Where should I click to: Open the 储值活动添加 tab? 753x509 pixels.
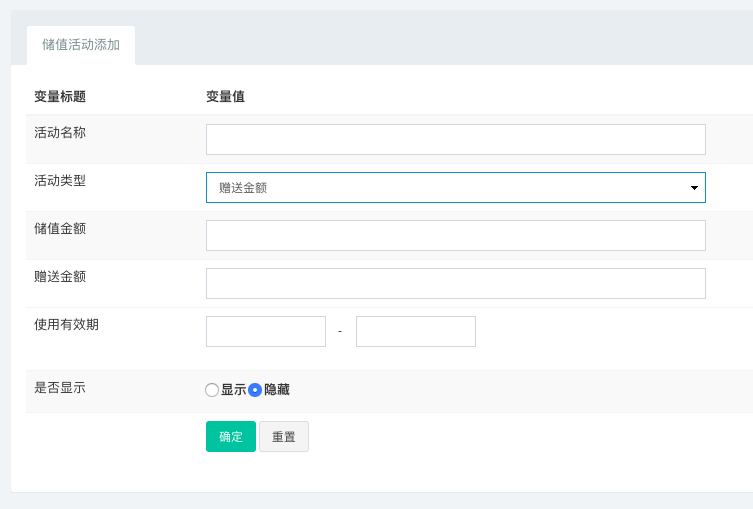tap(81, 45)
